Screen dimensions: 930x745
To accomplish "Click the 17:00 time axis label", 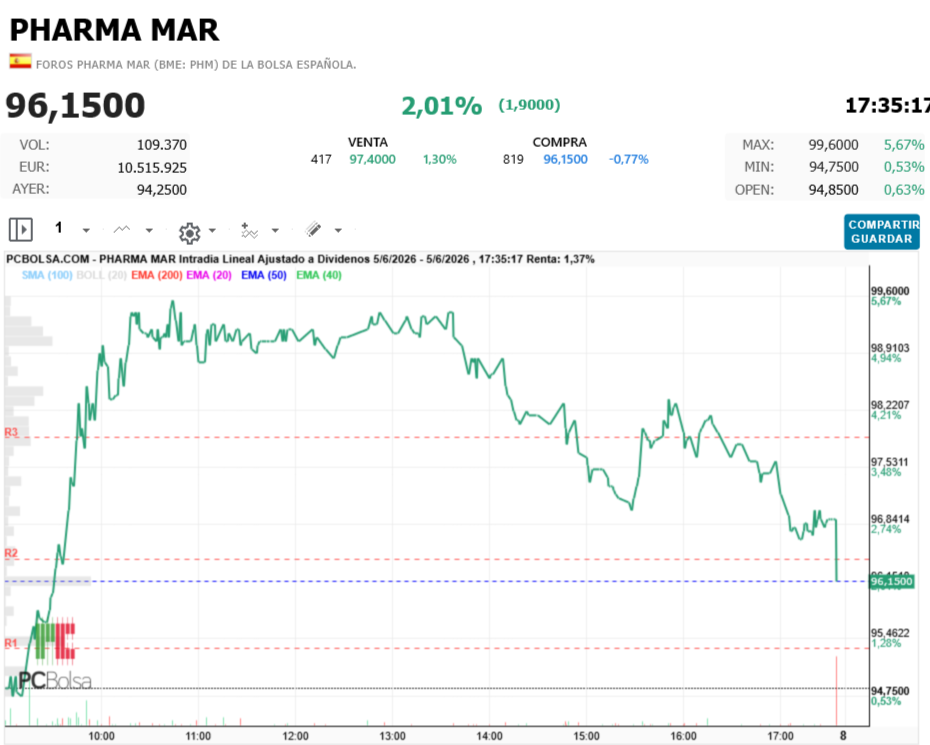I will (780, 736).
